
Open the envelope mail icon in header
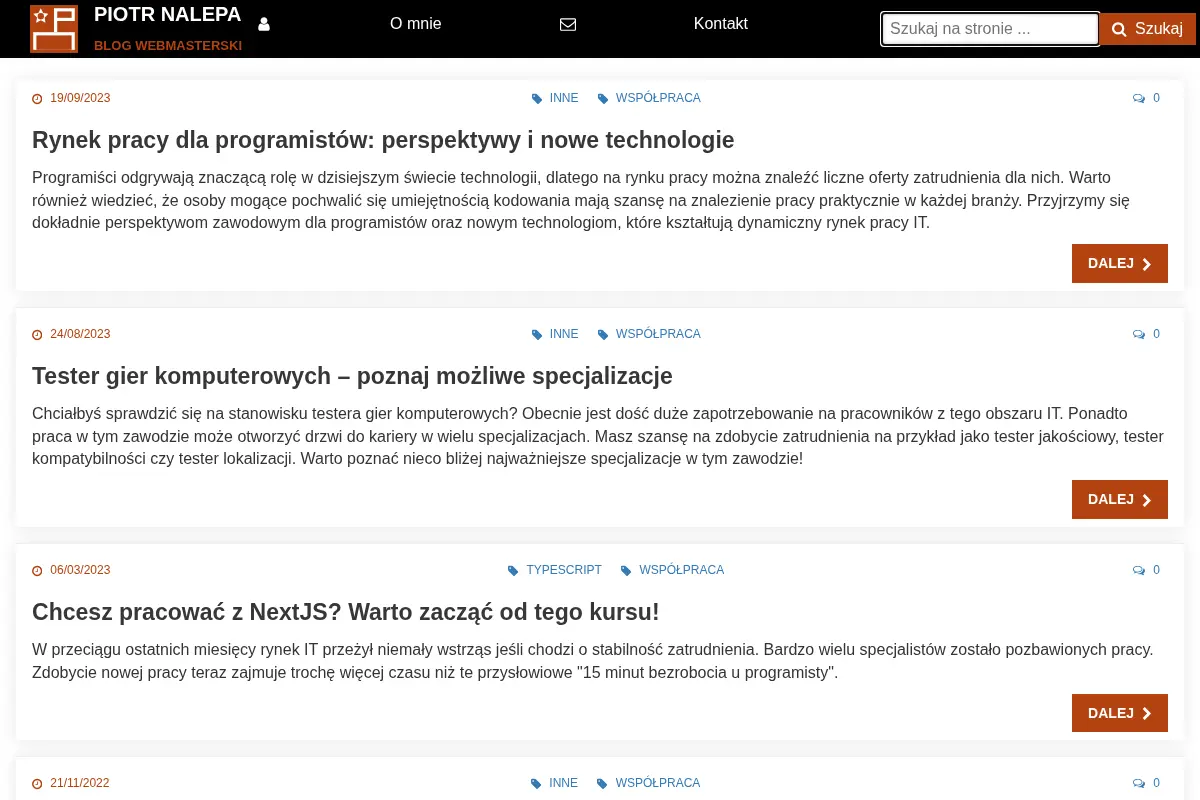[x=568, y=24]
